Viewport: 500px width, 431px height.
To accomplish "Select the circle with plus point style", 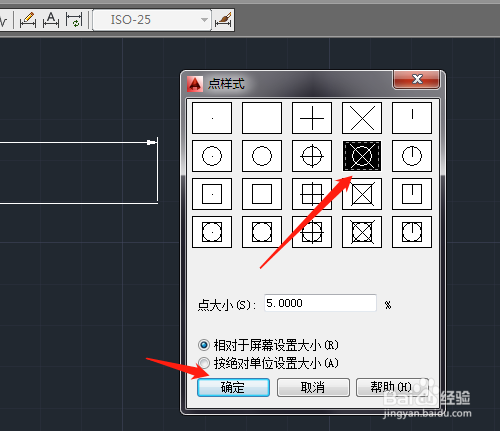I will click(x=312, y=156).
